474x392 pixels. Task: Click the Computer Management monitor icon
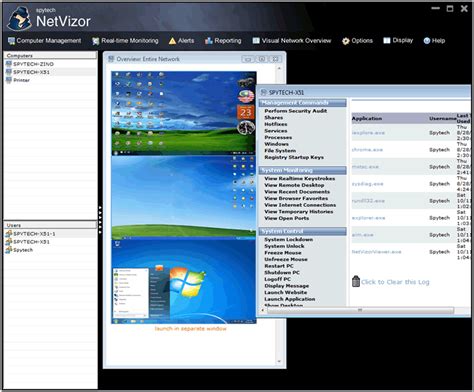(x=11, y=41)
